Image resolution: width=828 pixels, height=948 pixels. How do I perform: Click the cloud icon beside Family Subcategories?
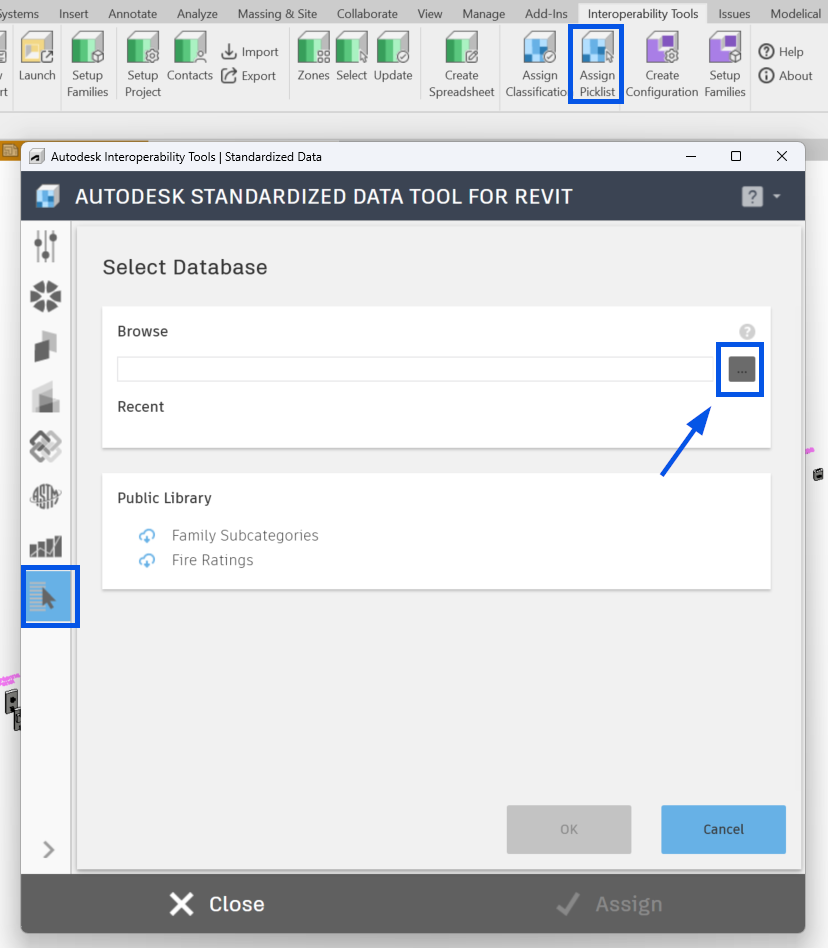tap(147, 535)
